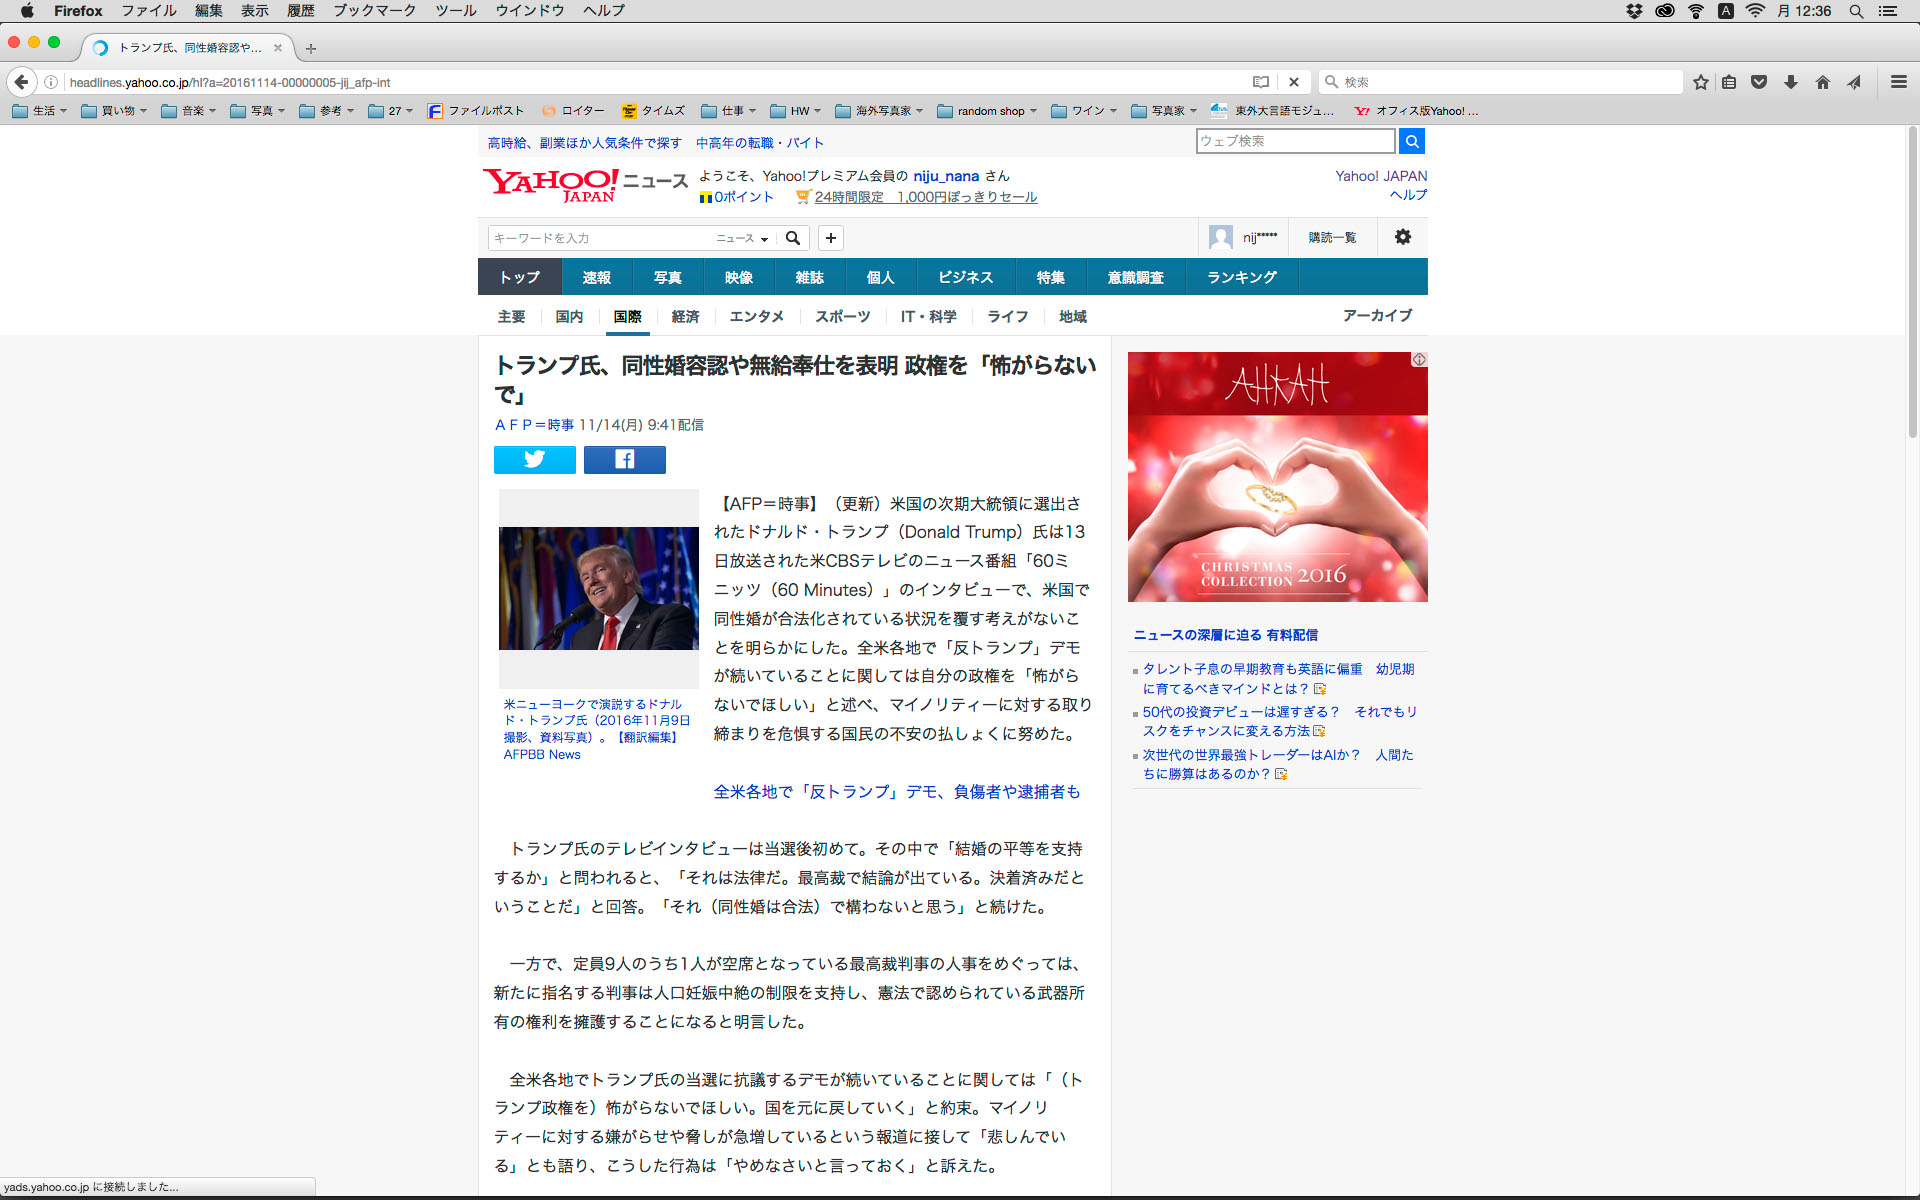1920x1200 pixels.
Task: Share article on Facebook
Action: (x=624, y=459)
